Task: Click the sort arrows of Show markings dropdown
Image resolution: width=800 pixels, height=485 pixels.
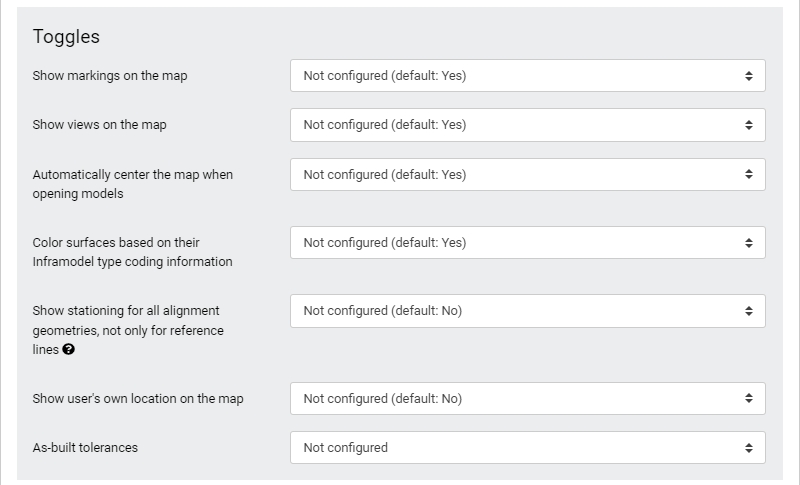Action: 748,75
